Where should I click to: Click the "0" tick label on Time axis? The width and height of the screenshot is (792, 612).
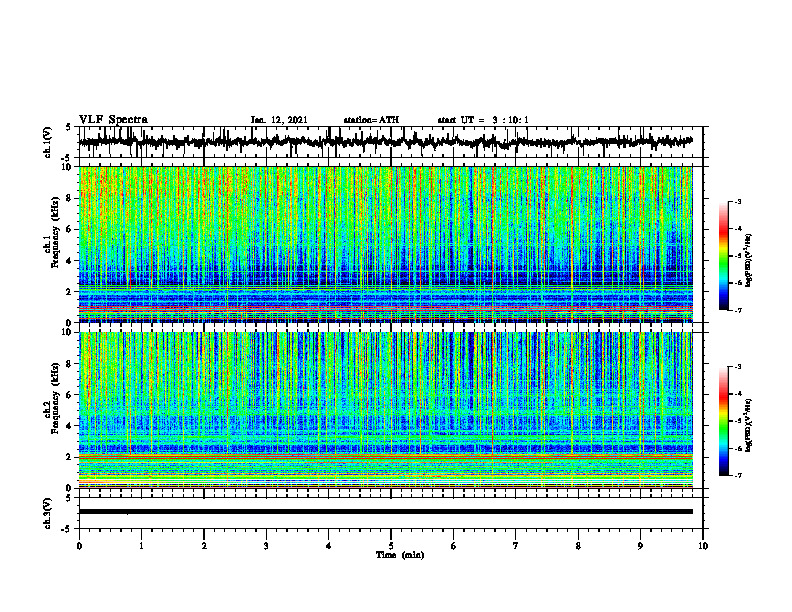coord(79,546)
